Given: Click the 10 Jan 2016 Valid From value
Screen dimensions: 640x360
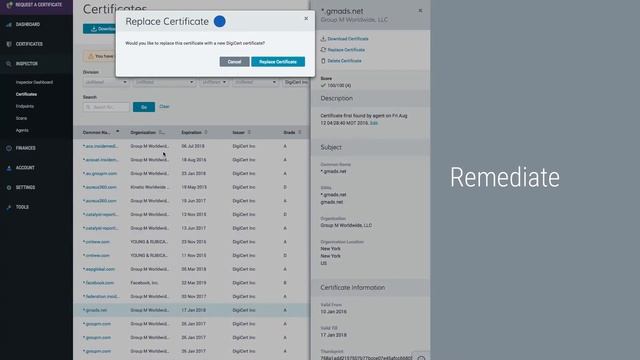Looking at the screenshot, I should tap(333, 311).
